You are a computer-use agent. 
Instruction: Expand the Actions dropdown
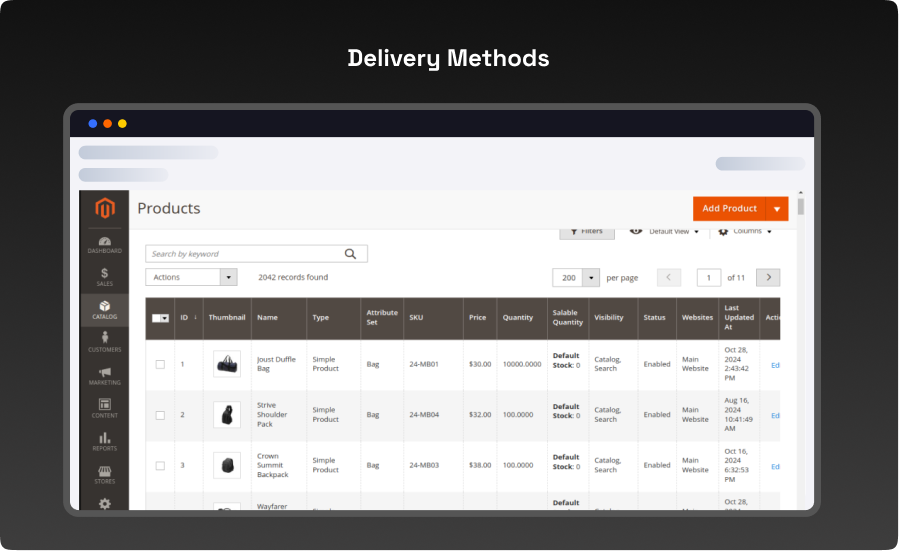229,278
